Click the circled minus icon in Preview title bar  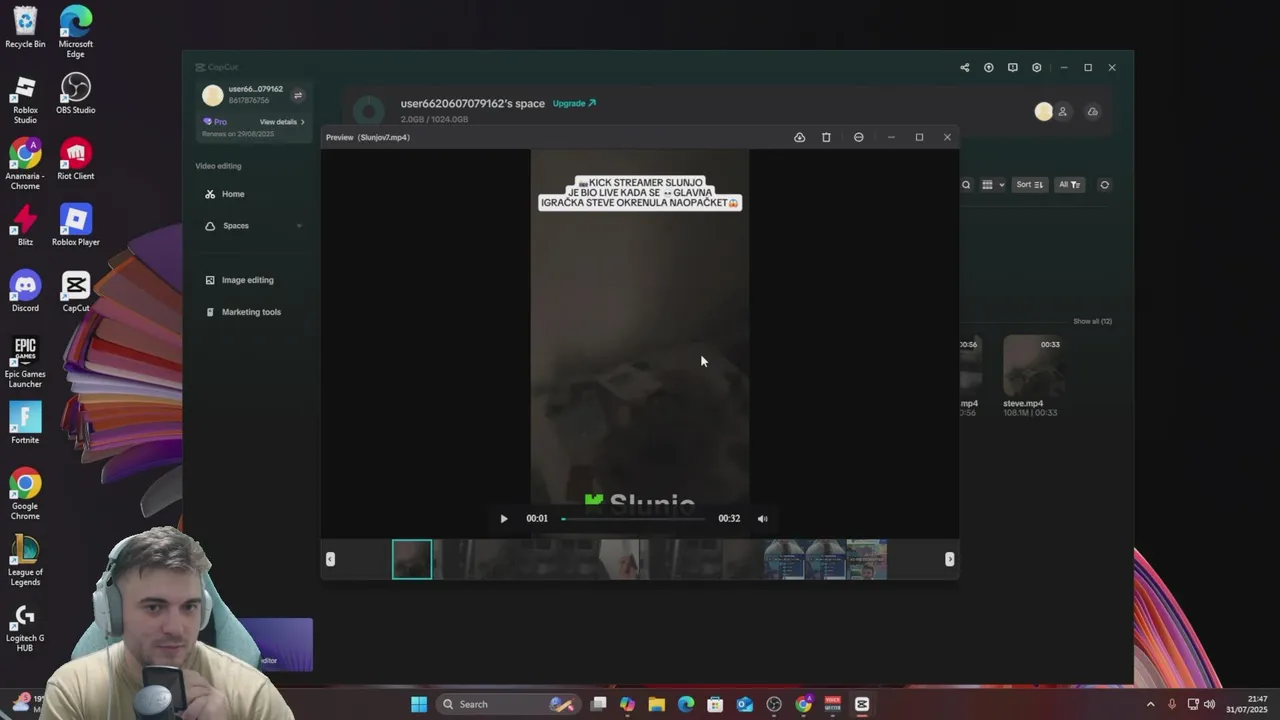click(x=858, y=137)
